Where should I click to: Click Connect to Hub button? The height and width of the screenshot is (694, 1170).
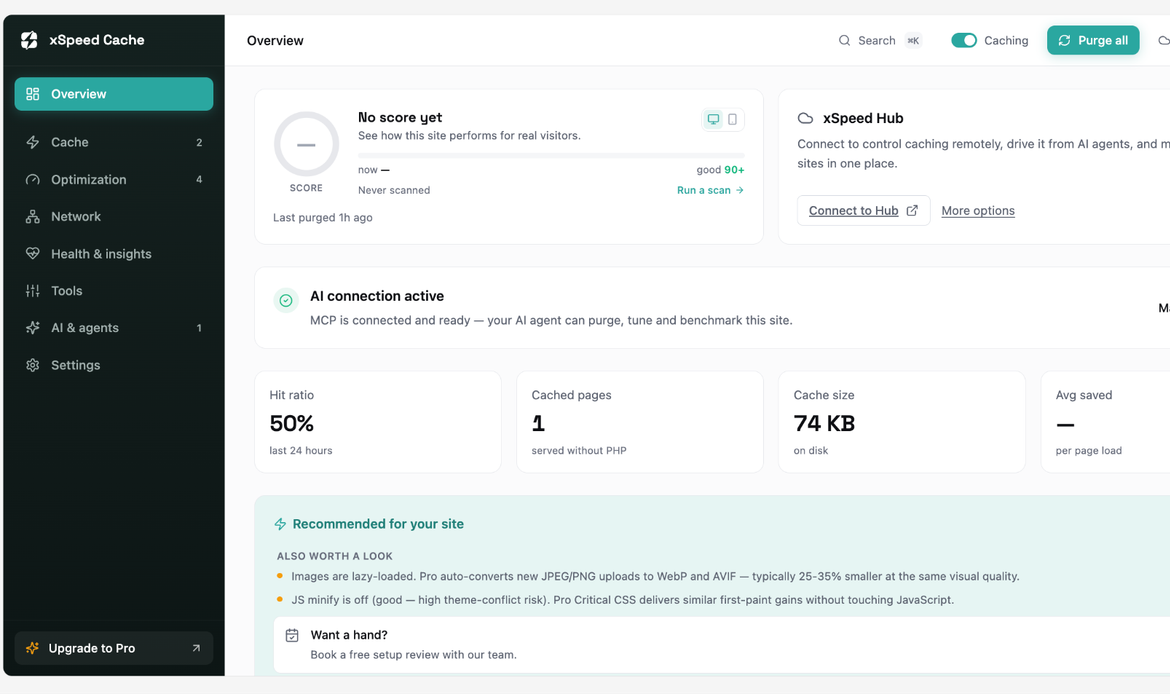[x=863, y=210]
